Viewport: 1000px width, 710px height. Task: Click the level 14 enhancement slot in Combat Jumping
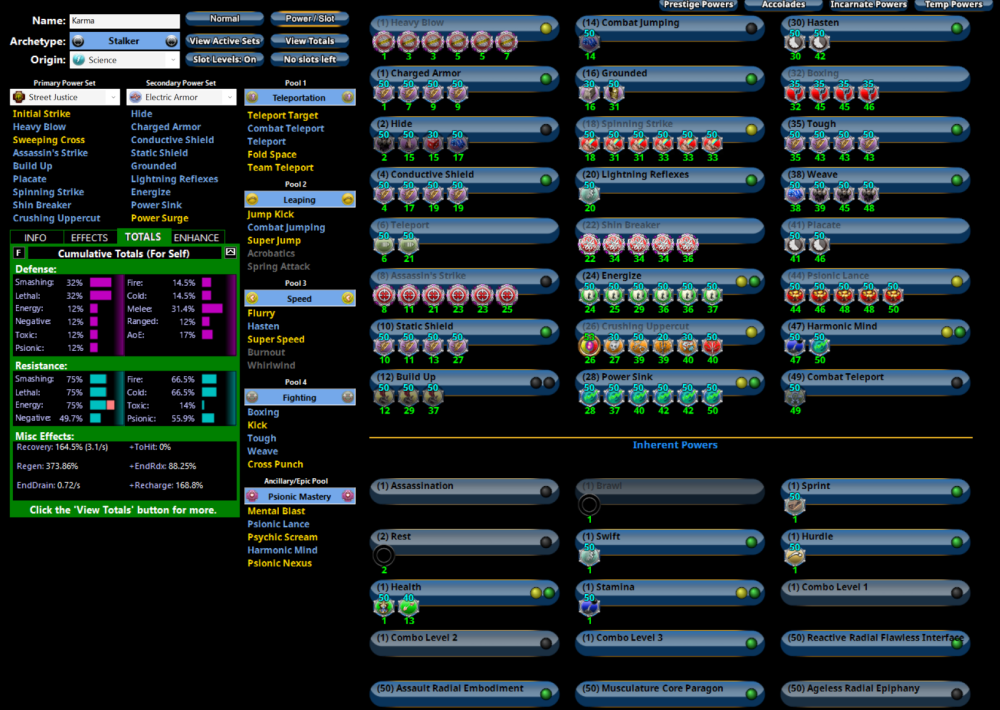(x=590, y=41)
